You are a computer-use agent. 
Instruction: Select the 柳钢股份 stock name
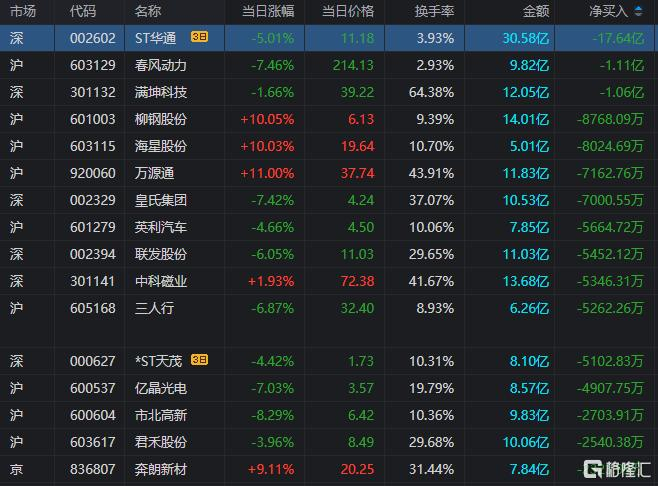pyautogui.click(x=161, y=119)
